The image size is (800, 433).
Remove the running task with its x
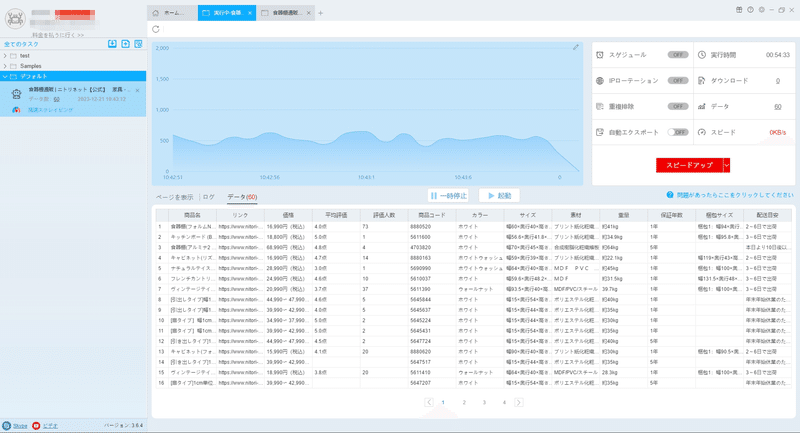click(137, 90)
